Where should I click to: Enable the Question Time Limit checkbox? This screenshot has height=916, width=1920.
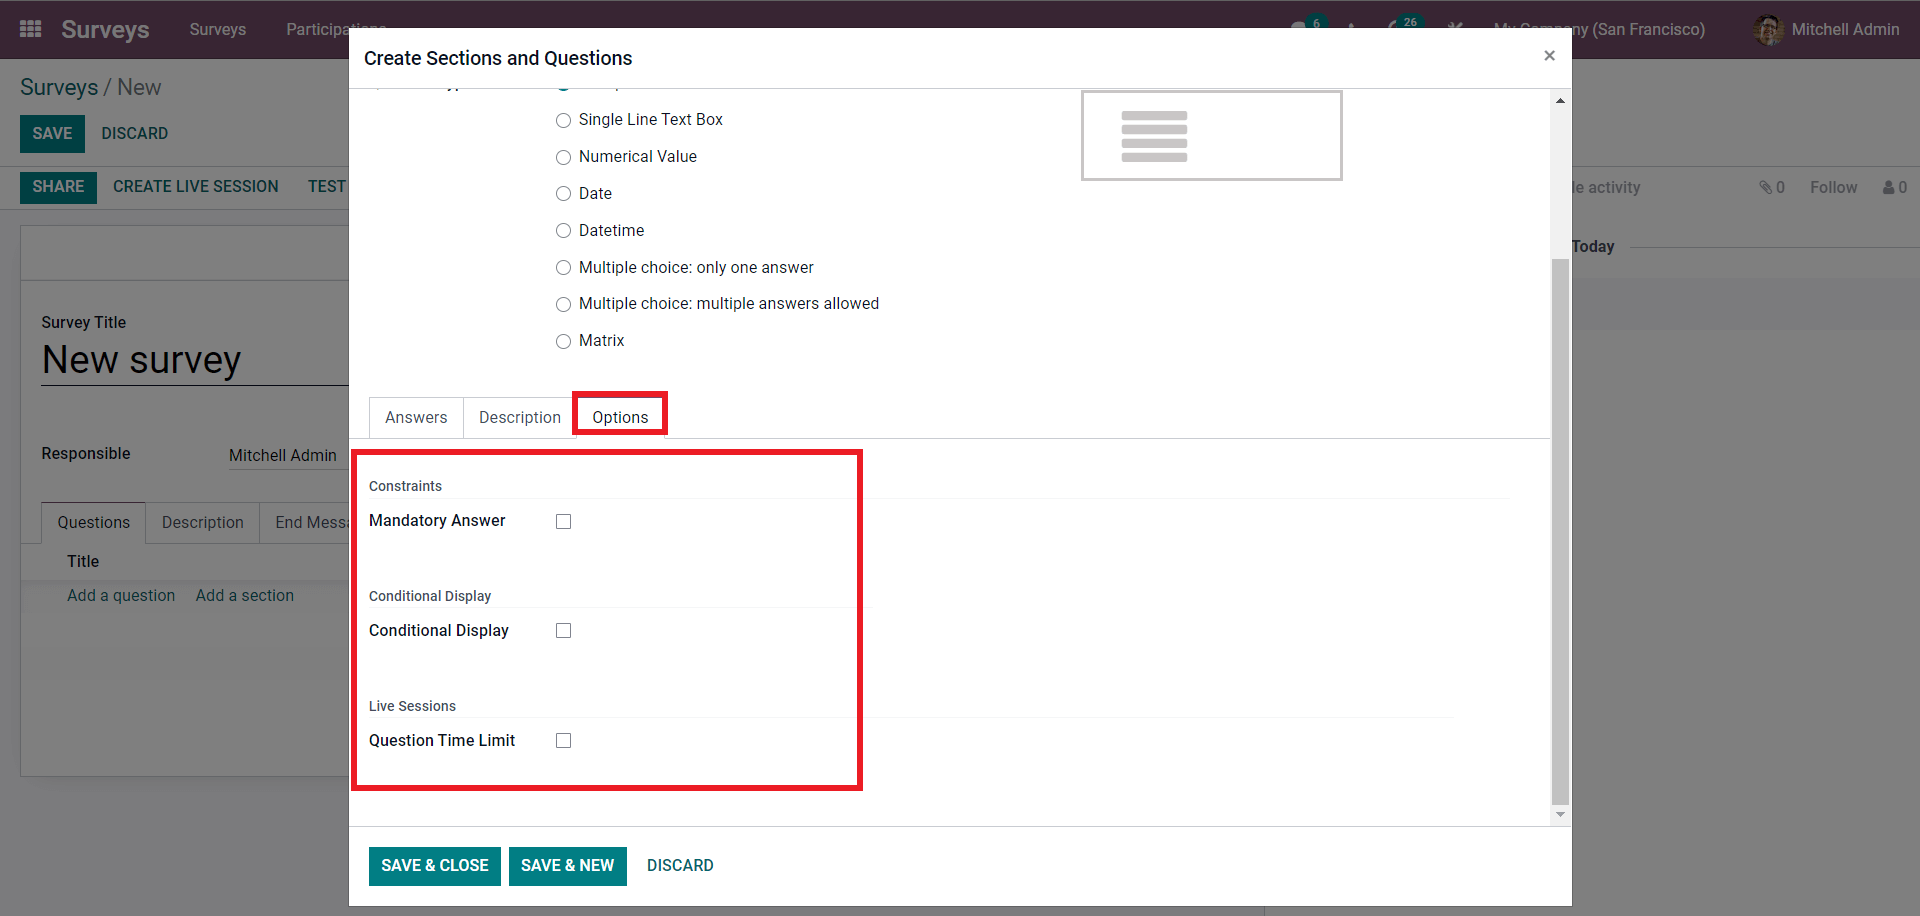coord(564,741)
